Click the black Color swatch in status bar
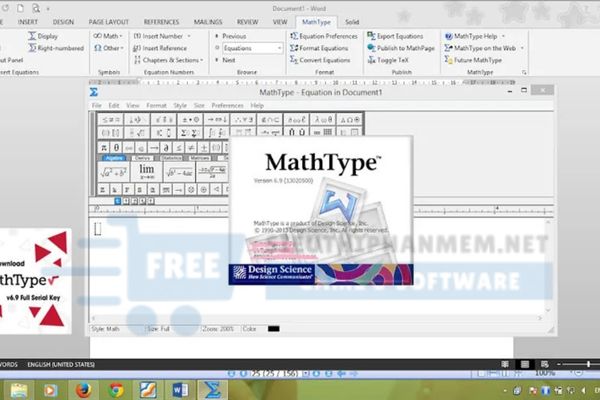600x400 pixels. click(274, 329)
